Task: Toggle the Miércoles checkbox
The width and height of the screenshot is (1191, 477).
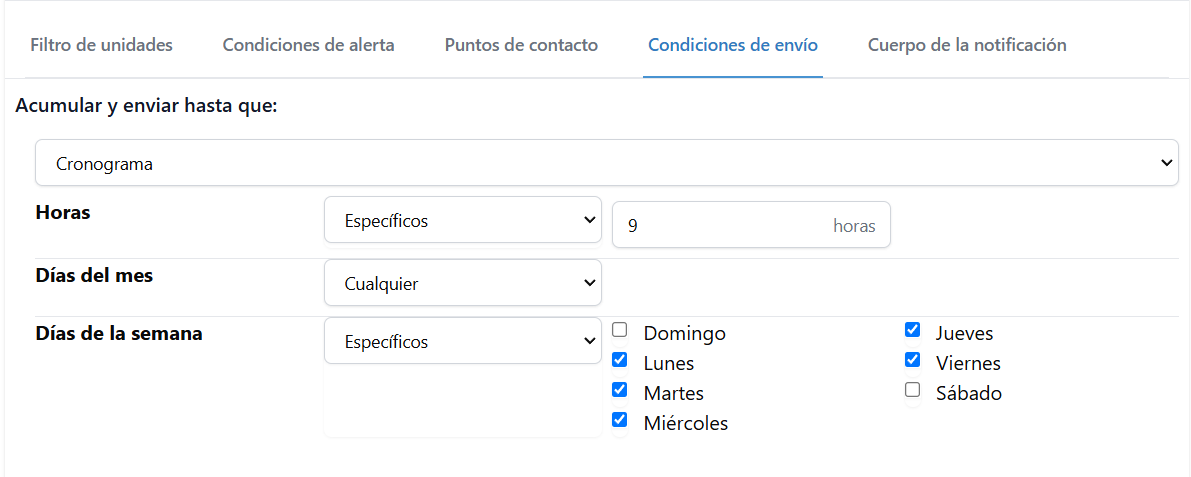Action: 620,420
